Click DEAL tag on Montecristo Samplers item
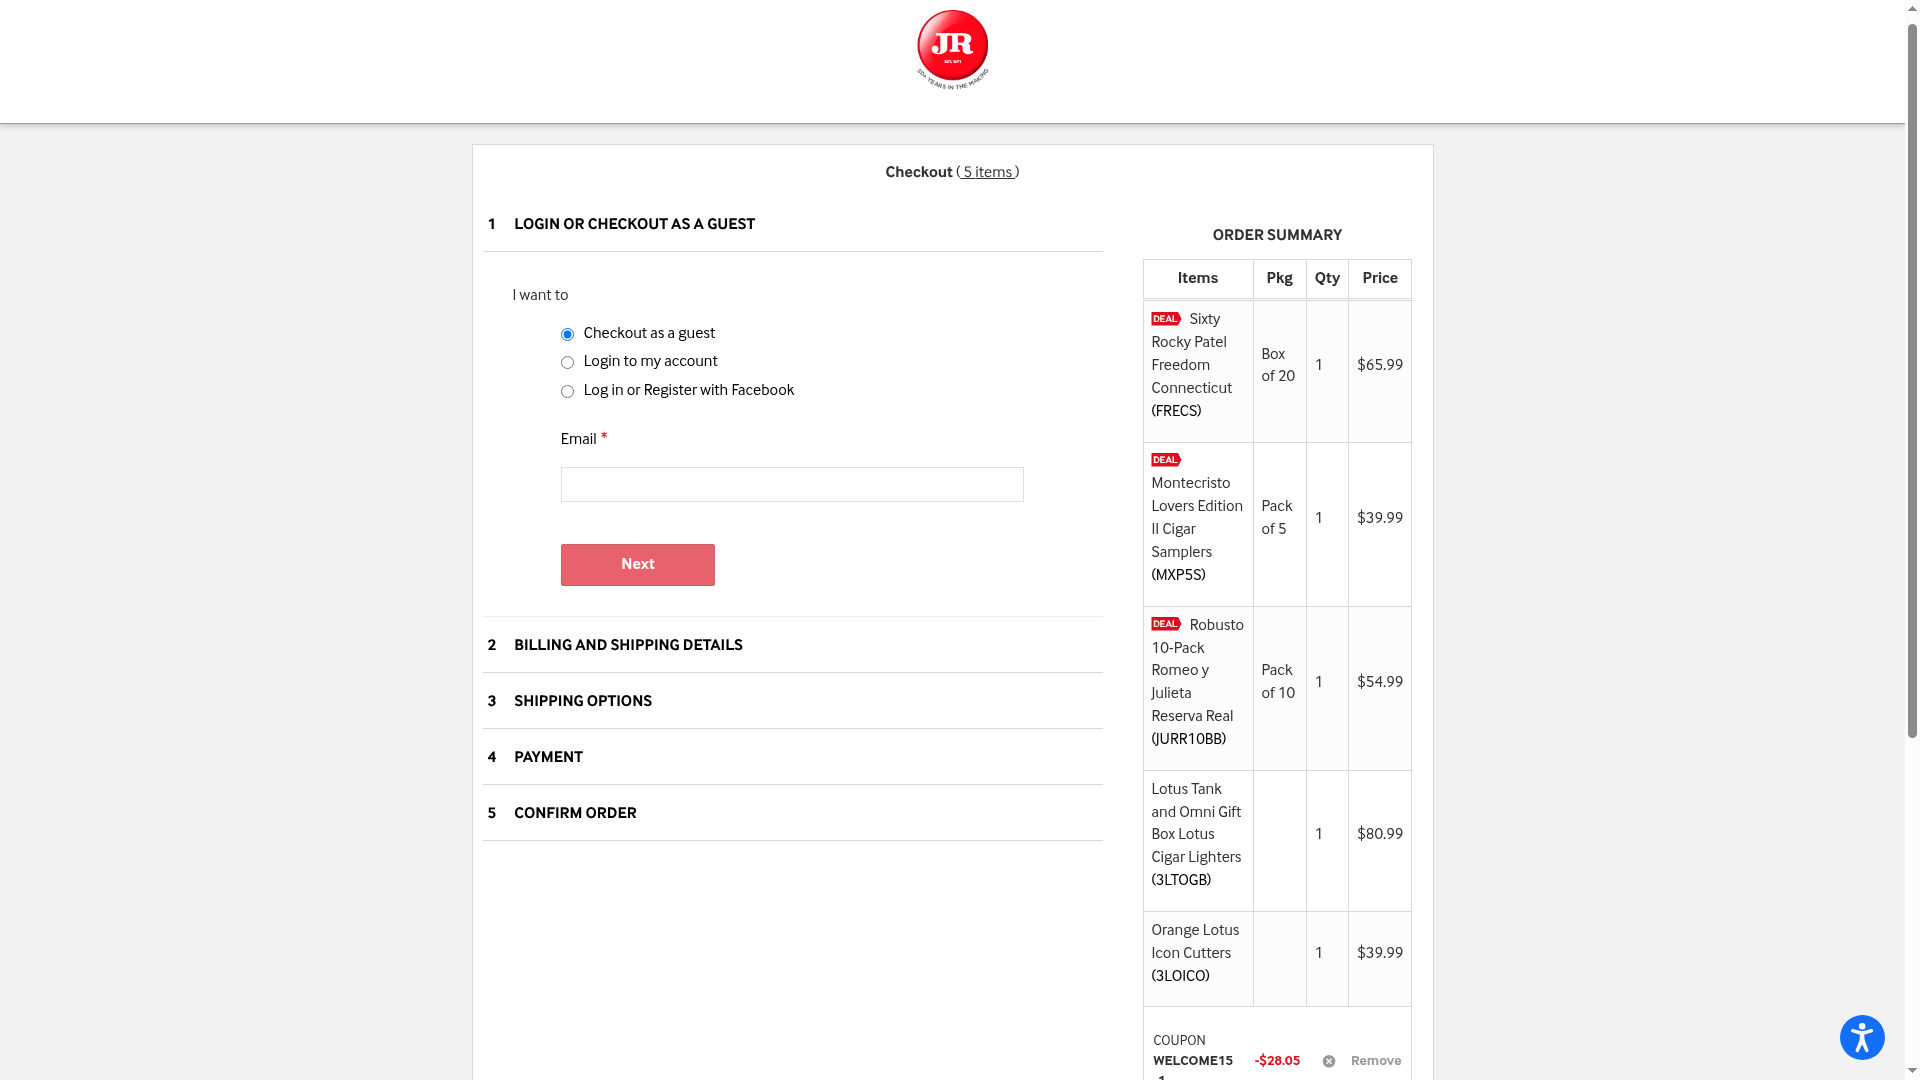The height and width of the screenshot is (1080, 1920). coord(1165,460)
